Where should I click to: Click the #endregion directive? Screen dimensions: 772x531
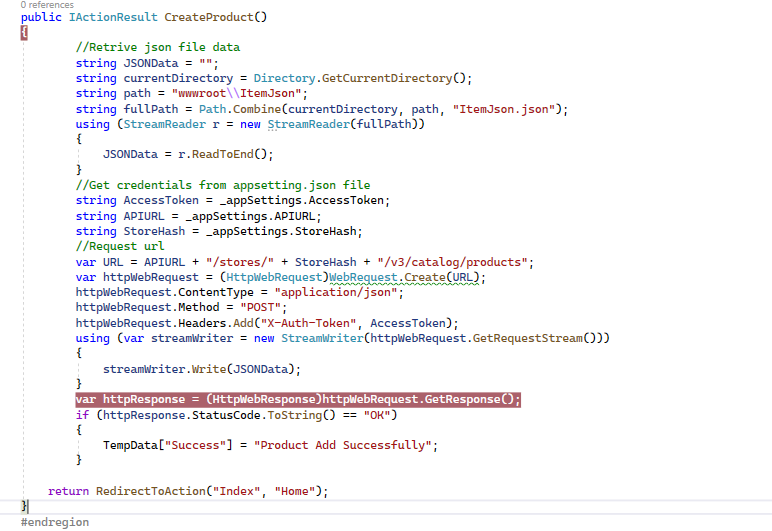(x=55, y=522)
